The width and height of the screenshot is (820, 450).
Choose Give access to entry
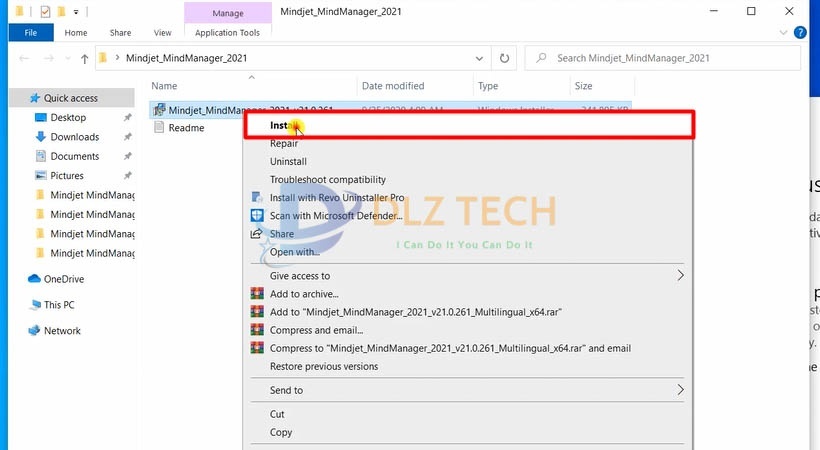pyautogui.click(x=300, y=276)
